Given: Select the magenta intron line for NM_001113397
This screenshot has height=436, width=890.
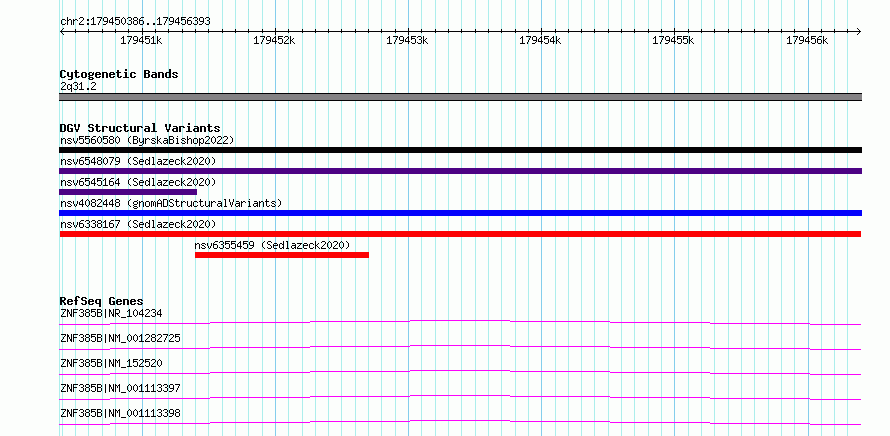Looking at the screenshot, I should coord(460,397).
